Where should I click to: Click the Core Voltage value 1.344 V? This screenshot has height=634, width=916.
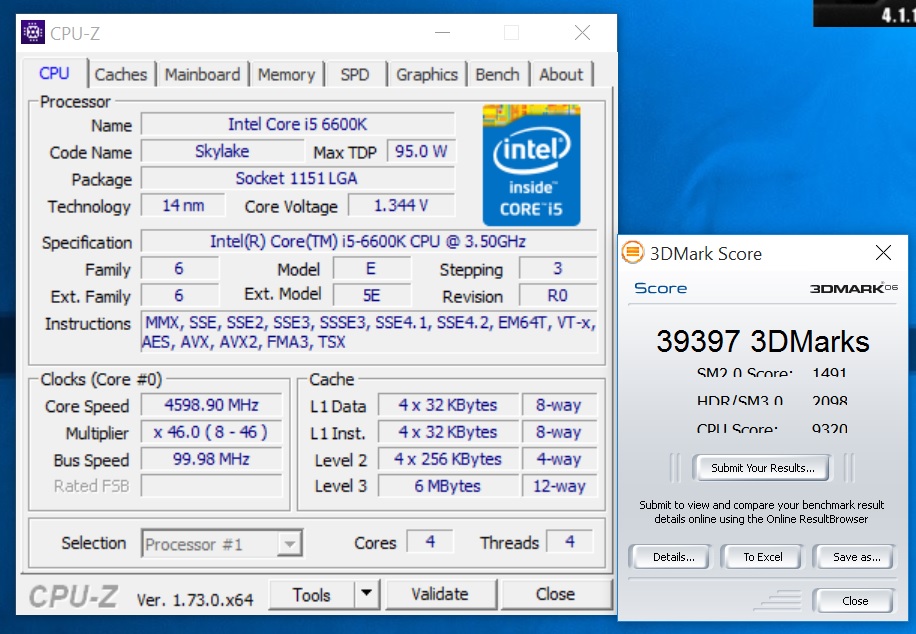point(401,205)
